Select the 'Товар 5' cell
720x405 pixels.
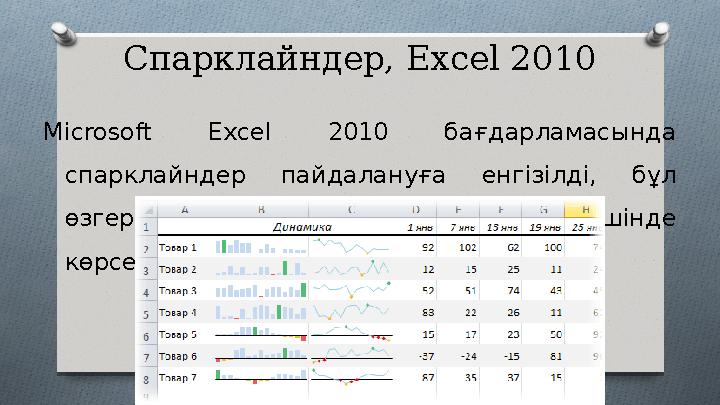pos(178,335)
